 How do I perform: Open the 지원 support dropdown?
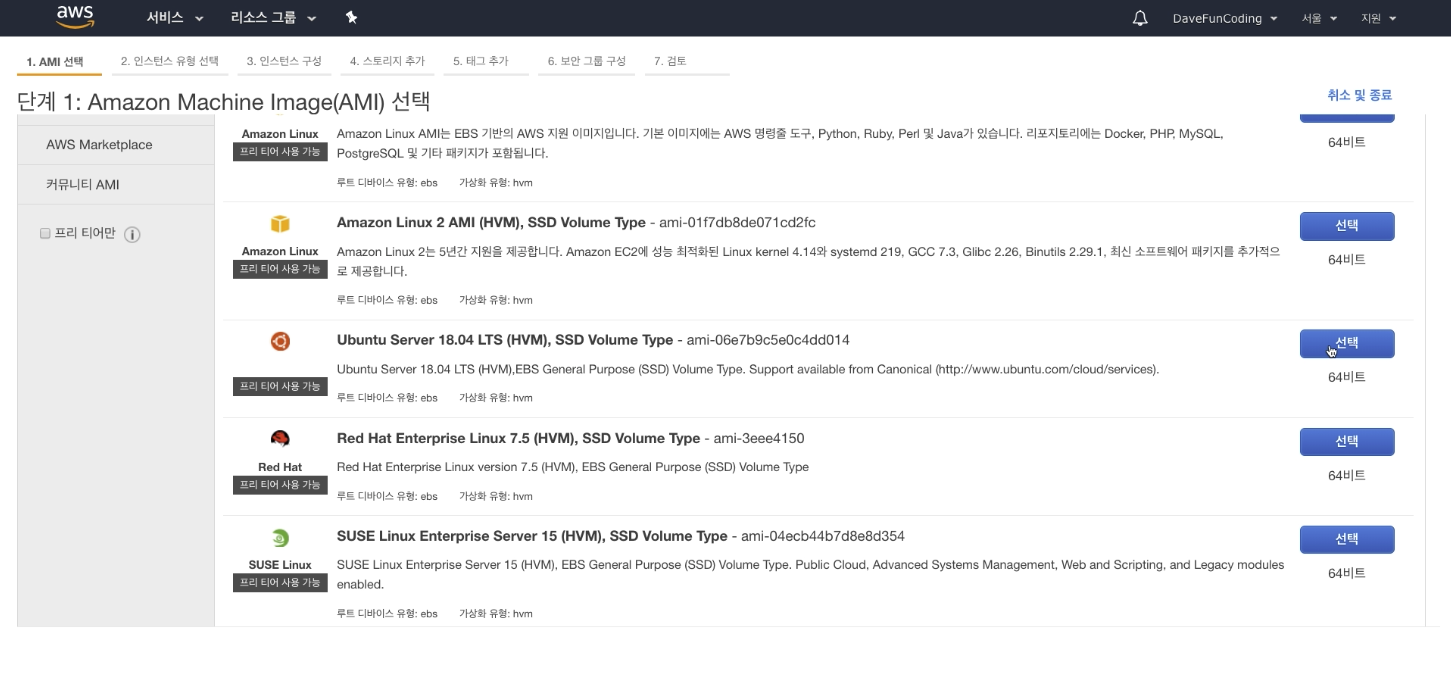pyautogui.click(x=1378, y=18)
